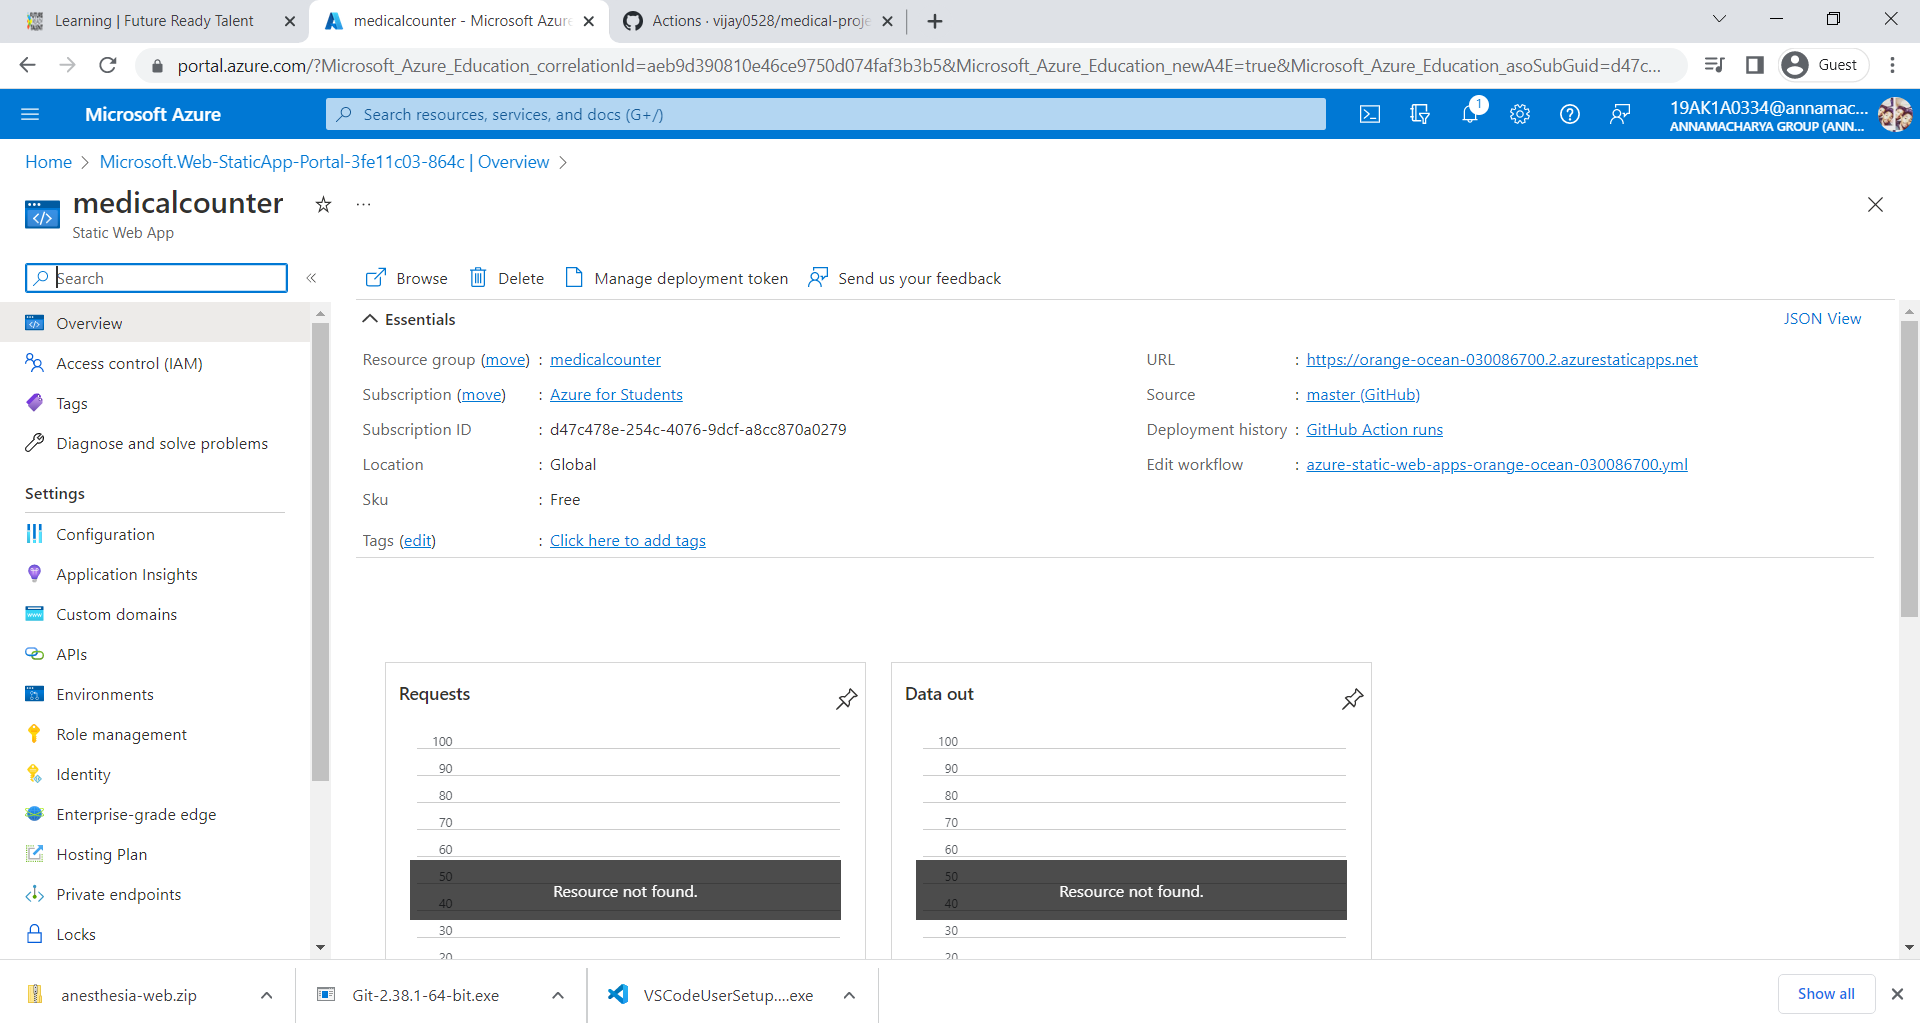Viewport: 1920px width, 1030px height.
Task: Focus the Search resources, services, and docs box
Action: 825,114
